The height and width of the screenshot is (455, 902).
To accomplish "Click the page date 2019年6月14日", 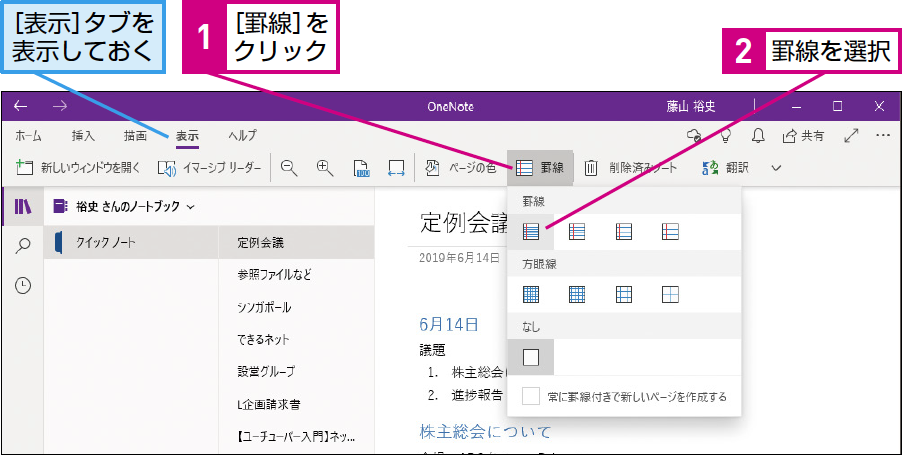I will (x=460, y=258).
